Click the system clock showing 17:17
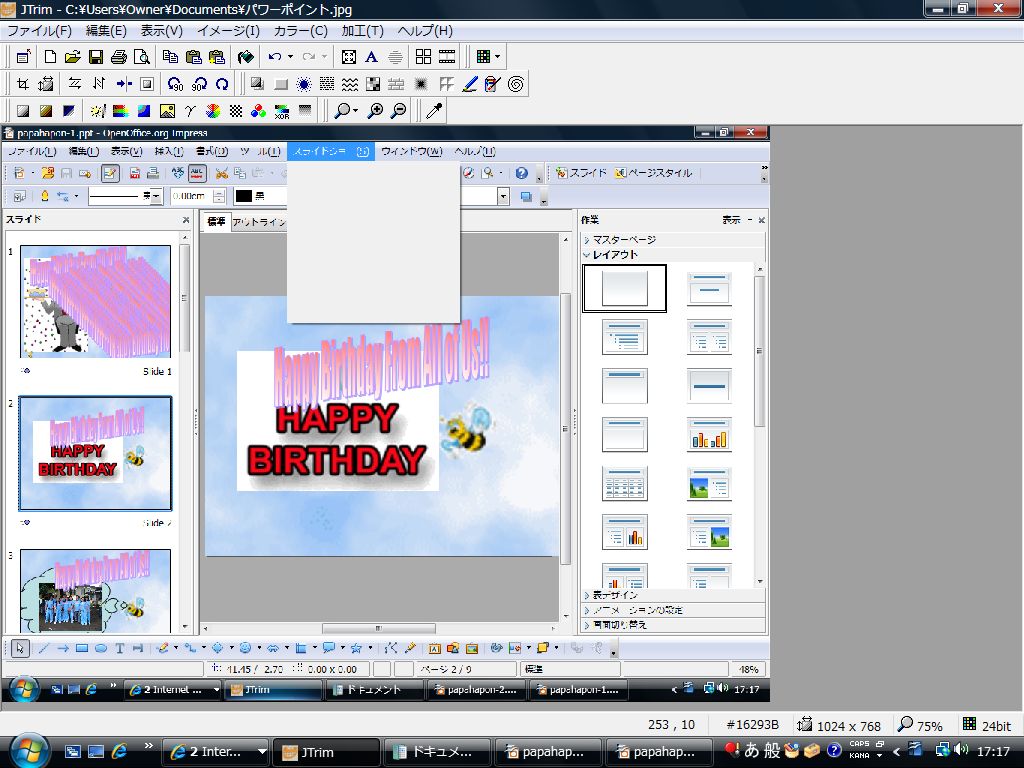This screenshot has width=1024, height=768. click(x=994, y=752)
